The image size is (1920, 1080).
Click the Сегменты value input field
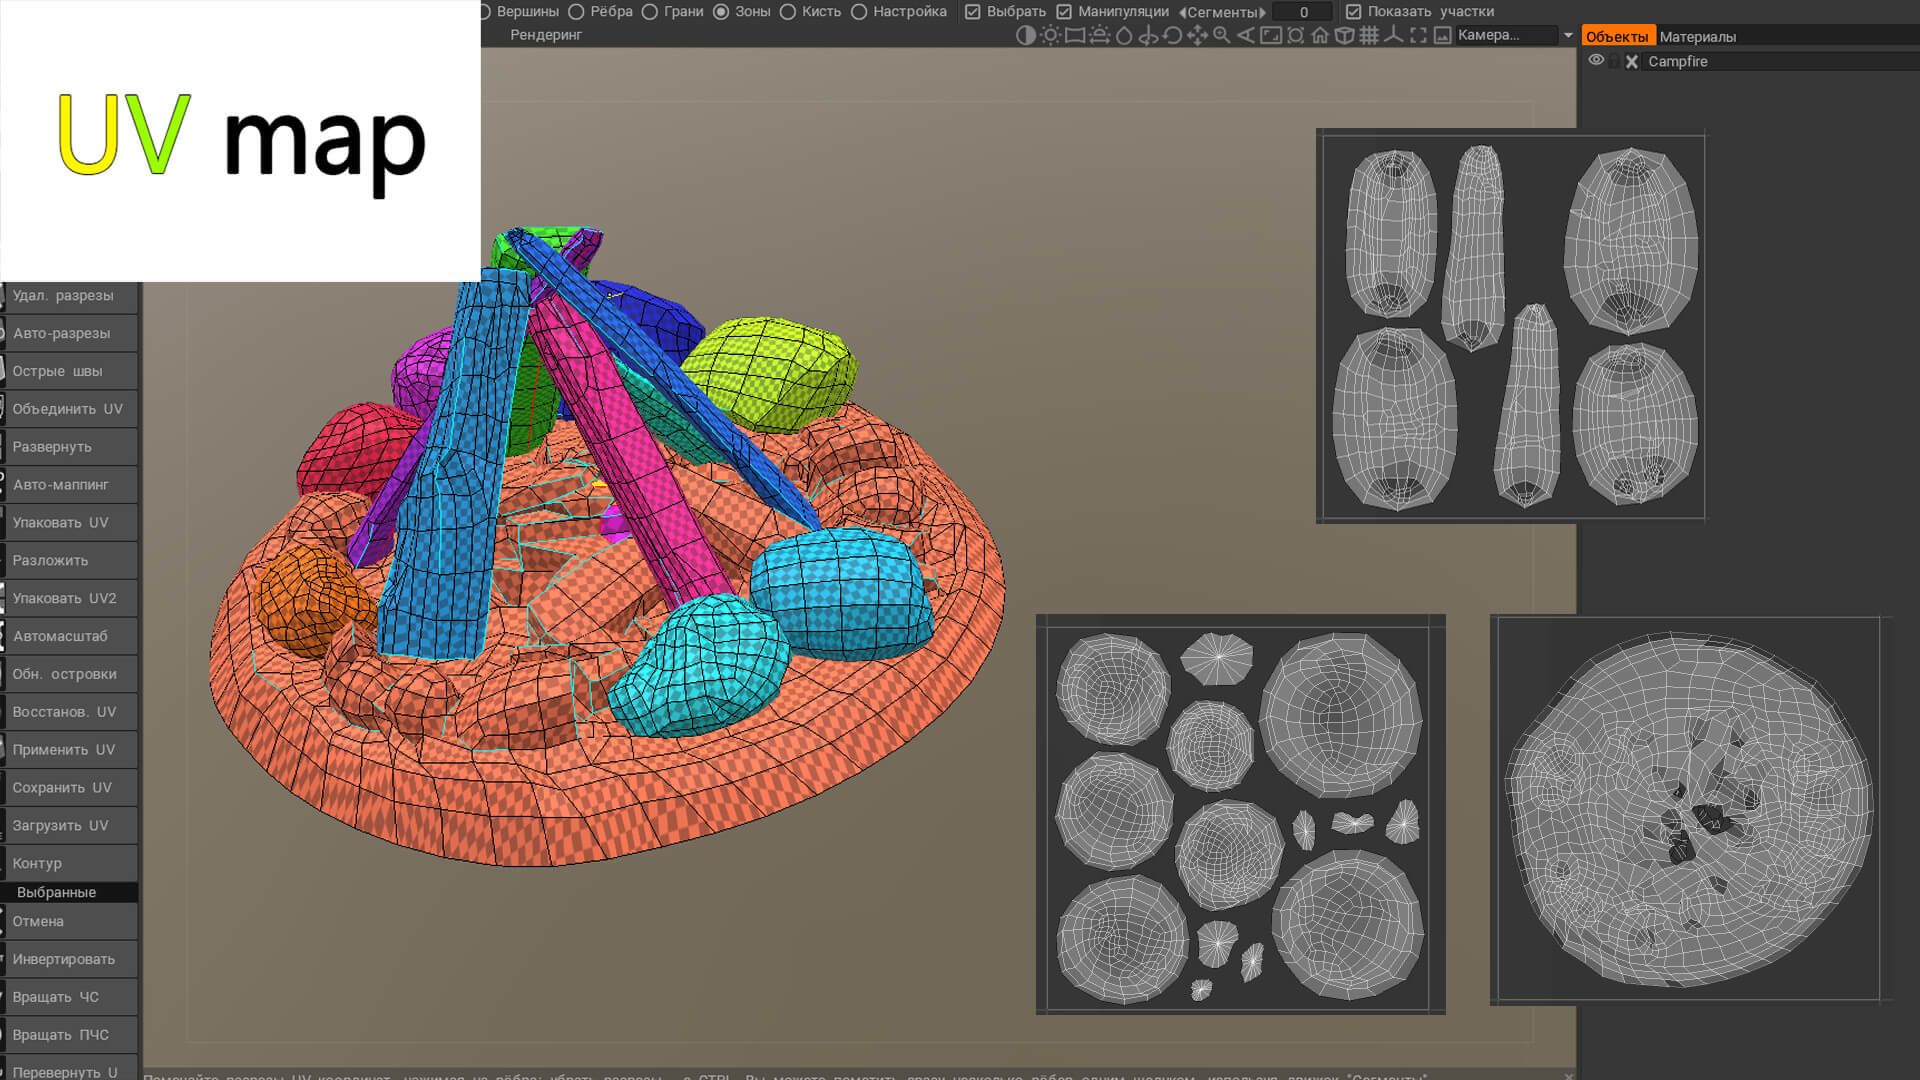pyautogui.click(x=1303, y=12)
